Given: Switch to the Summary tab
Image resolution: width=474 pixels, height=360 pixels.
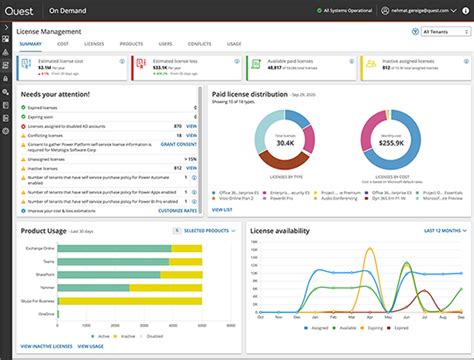Looking at the screenshot, I should tap(30, 44).
